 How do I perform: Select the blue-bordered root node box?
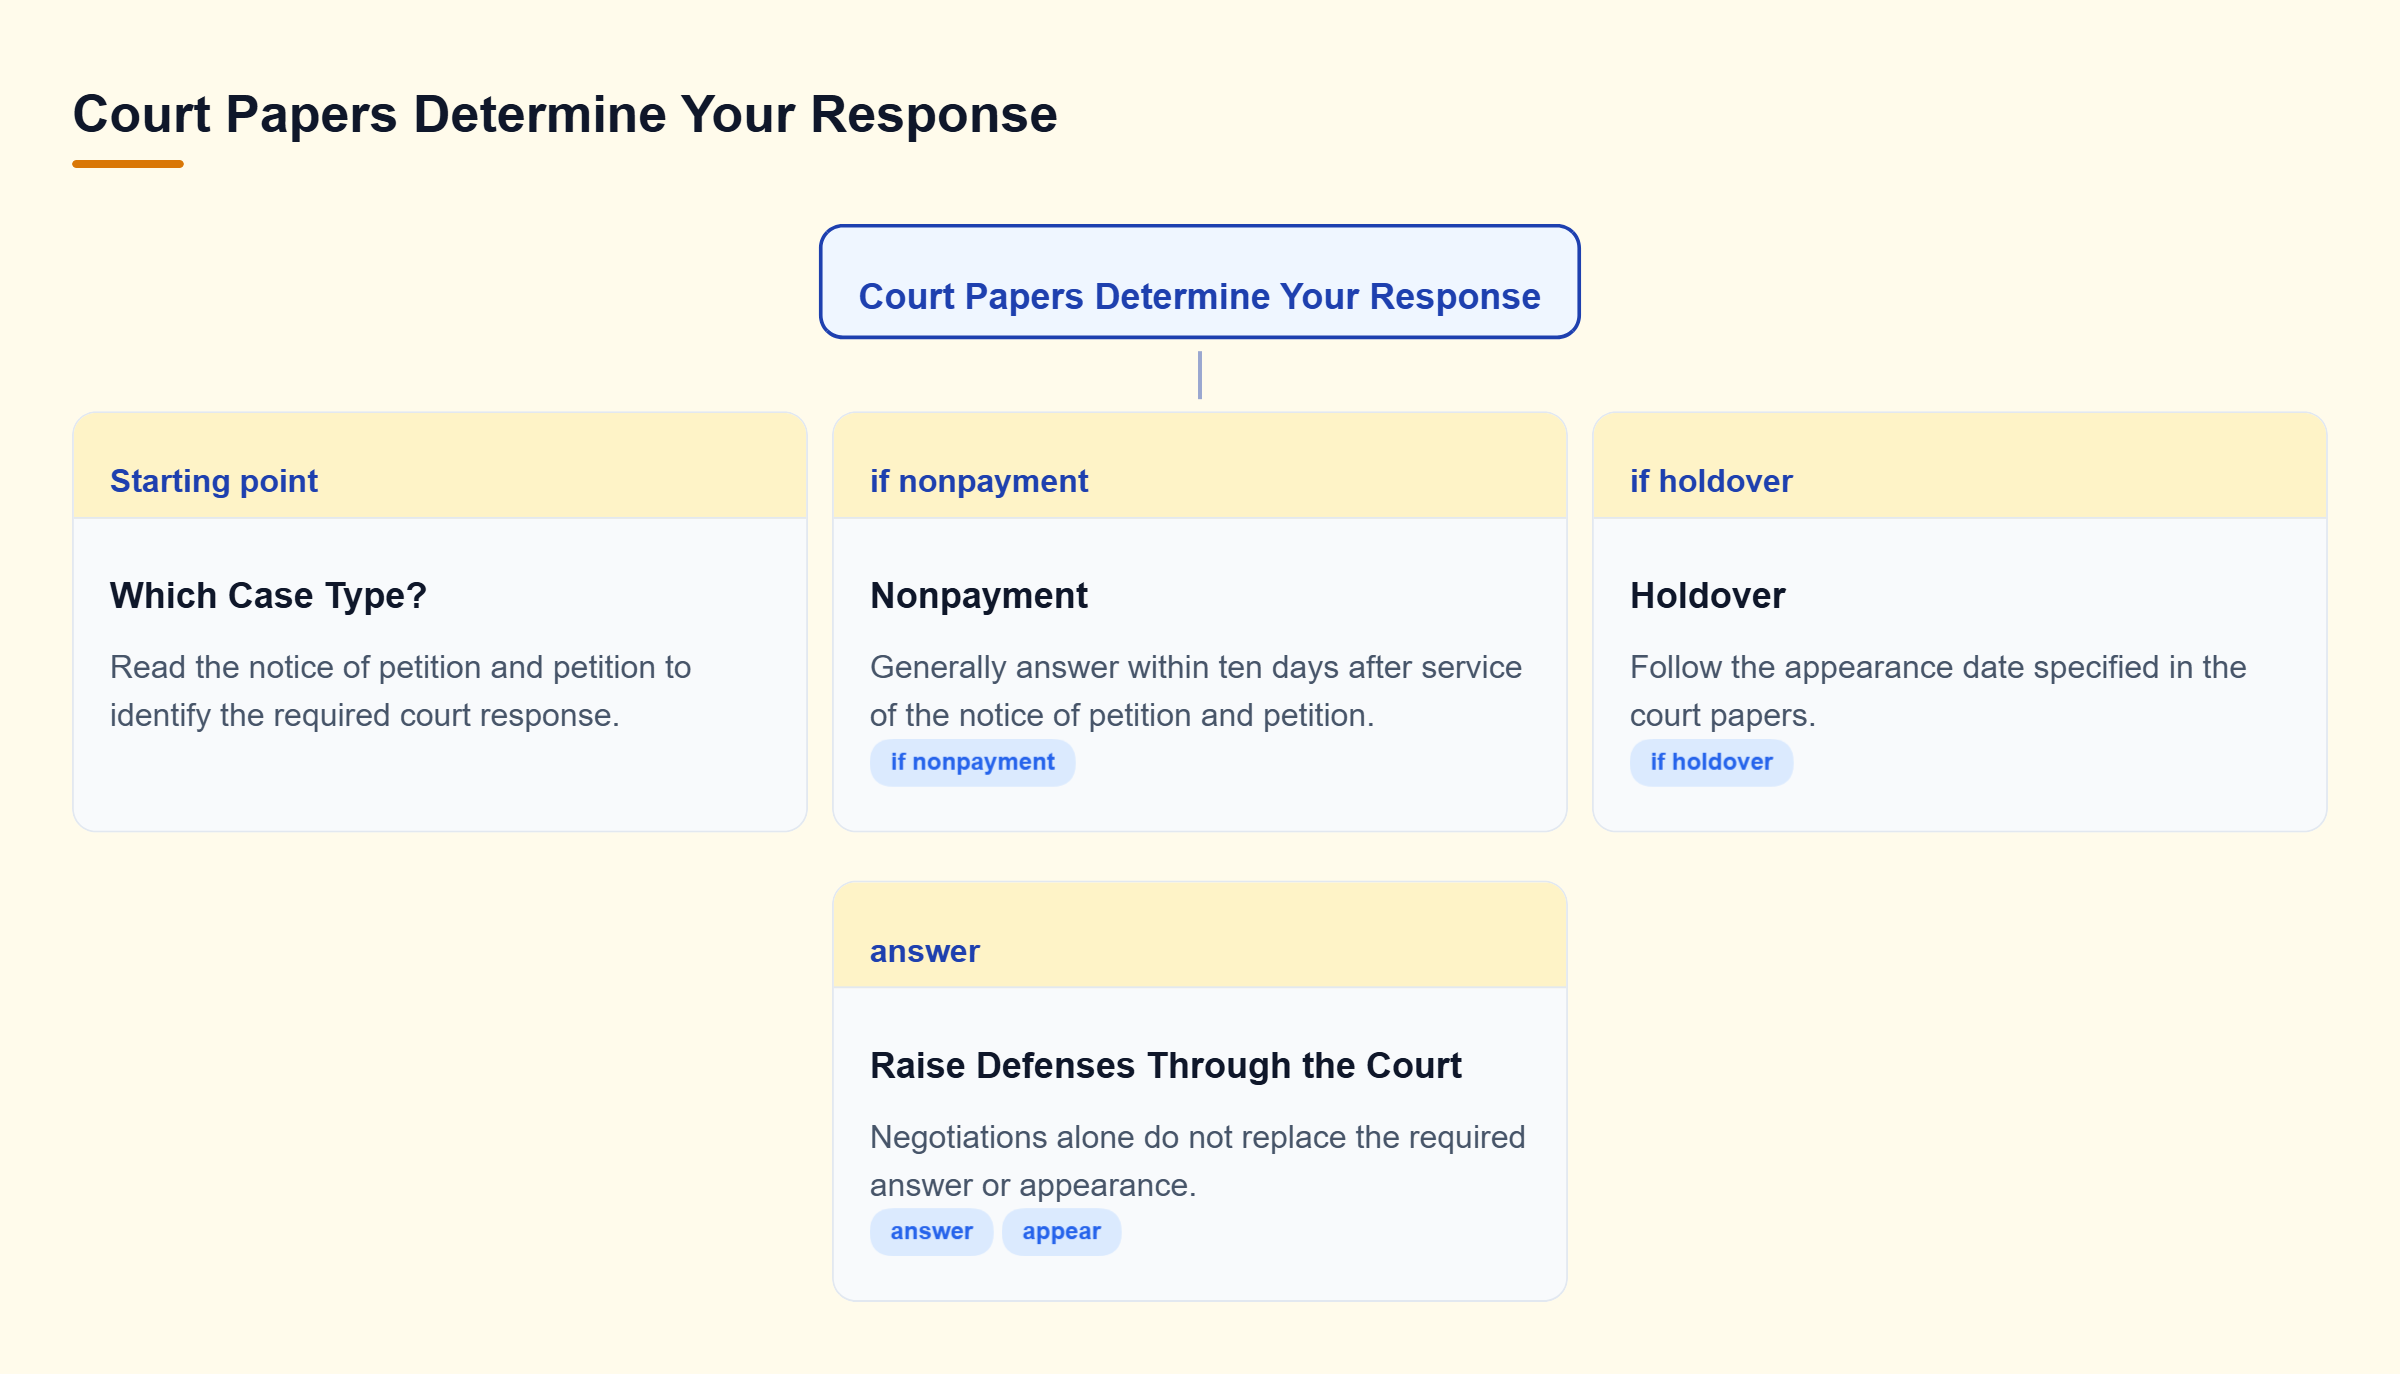(1199, 282)
